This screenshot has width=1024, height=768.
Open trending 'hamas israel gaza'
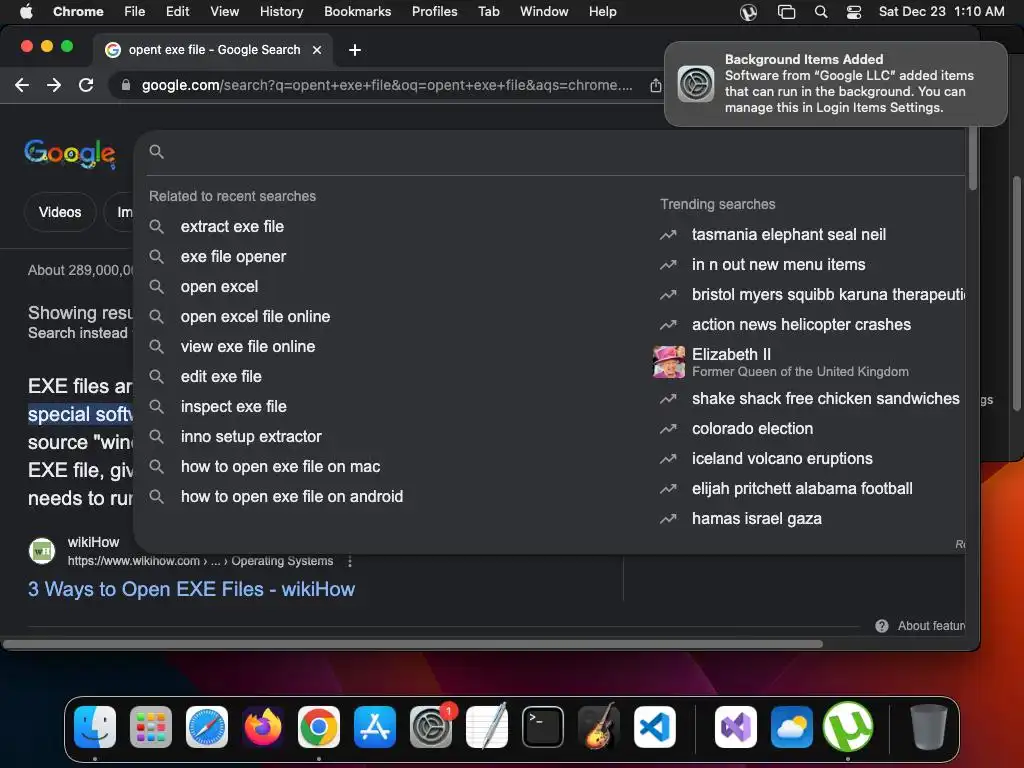click(x=756, y=519)
